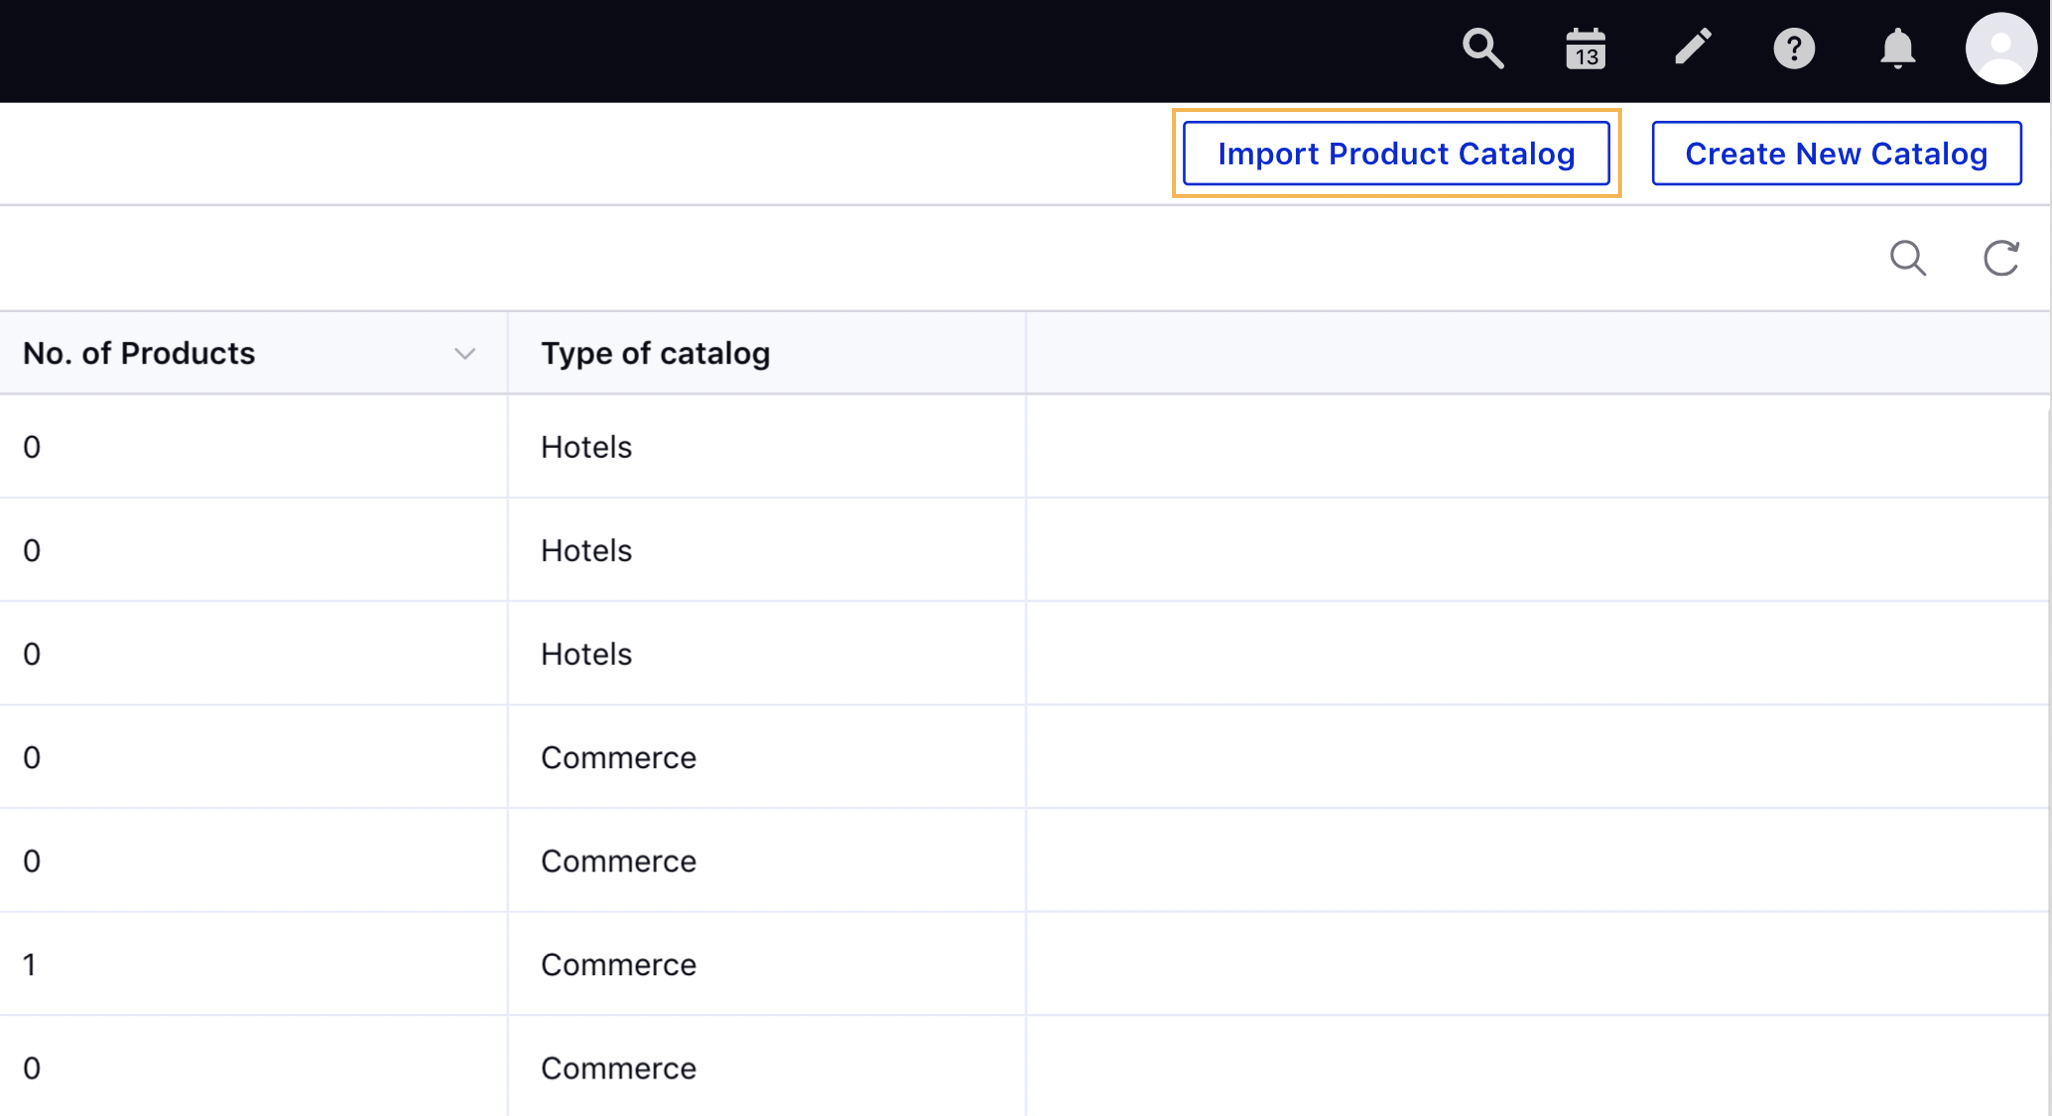
Task: Select the Commerce cell with 1 product
Action: tap(767, 964)
